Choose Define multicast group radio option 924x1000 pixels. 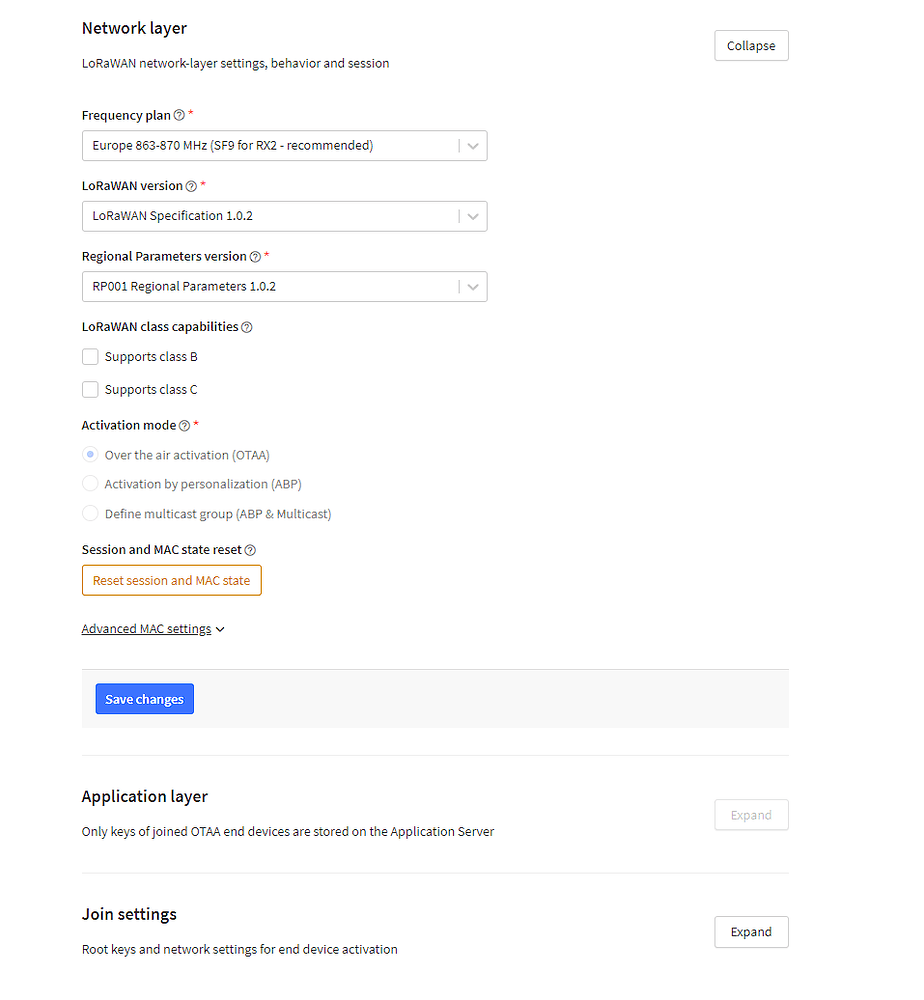91,513
